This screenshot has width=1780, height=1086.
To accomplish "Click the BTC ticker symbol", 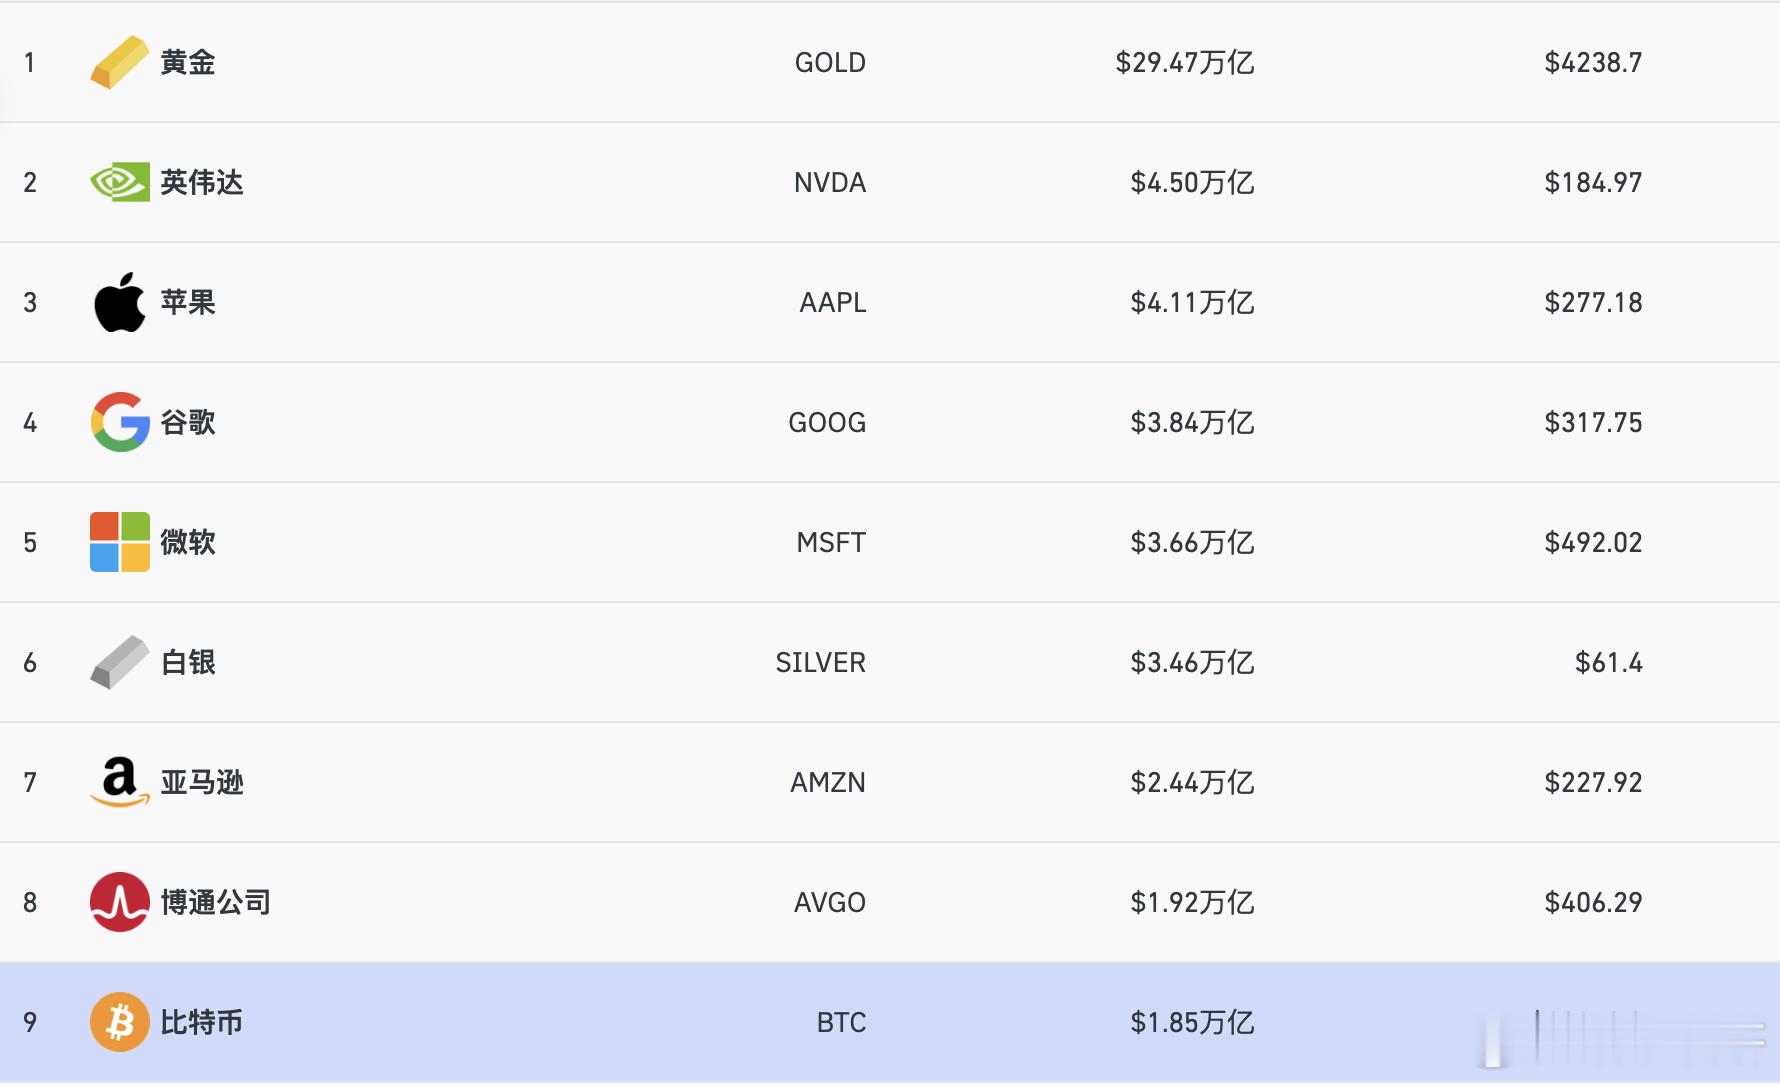I will tap(841, 1022).
